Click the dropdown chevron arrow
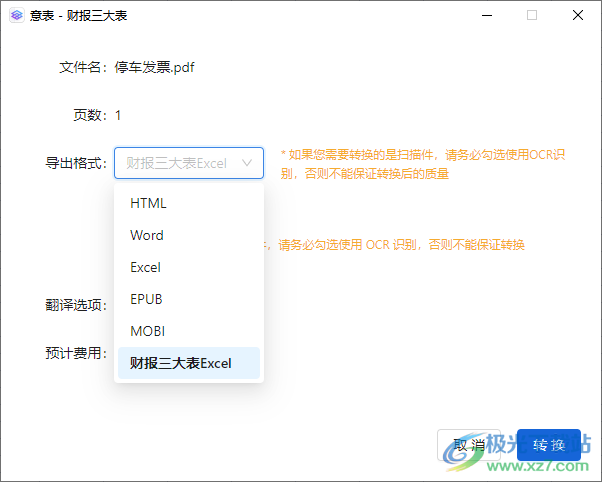This screenshot has height=482, width=602. click(247, 163)
